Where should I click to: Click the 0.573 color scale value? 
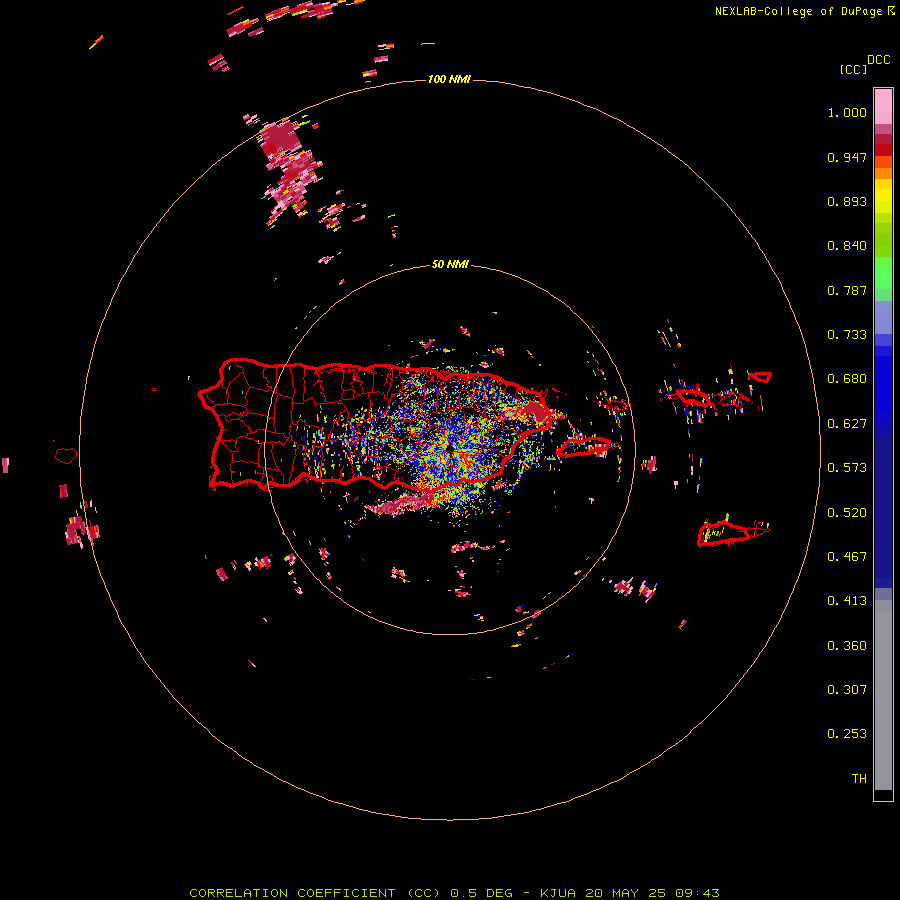point(847,468)
